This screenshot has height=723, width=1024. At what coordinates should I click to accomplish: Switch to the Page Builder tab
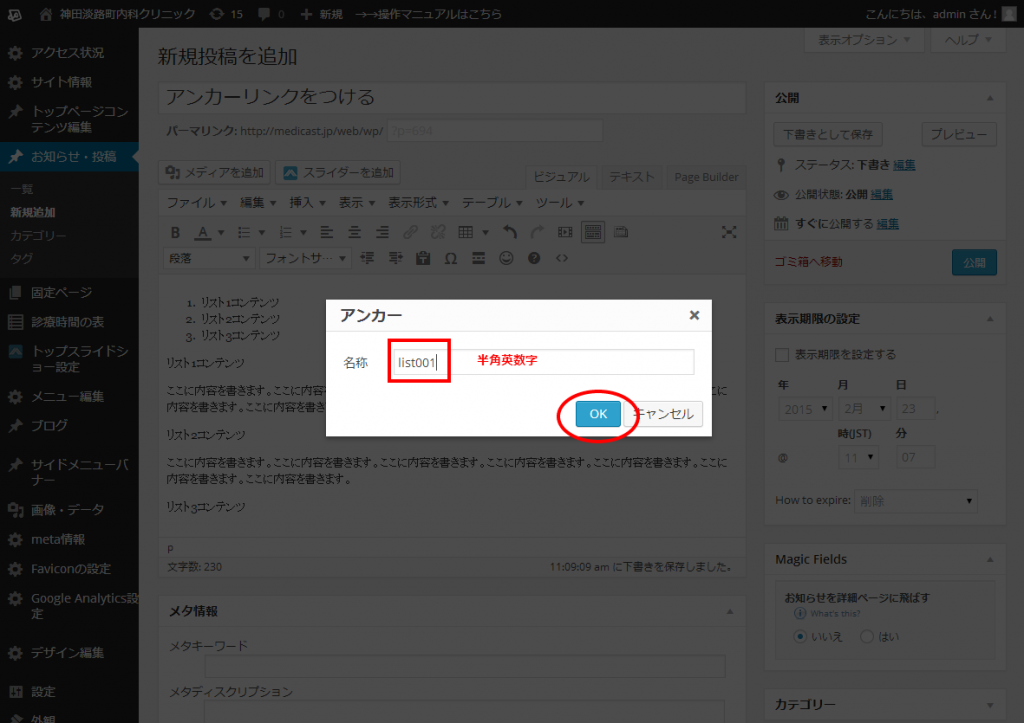click(706, 177)
